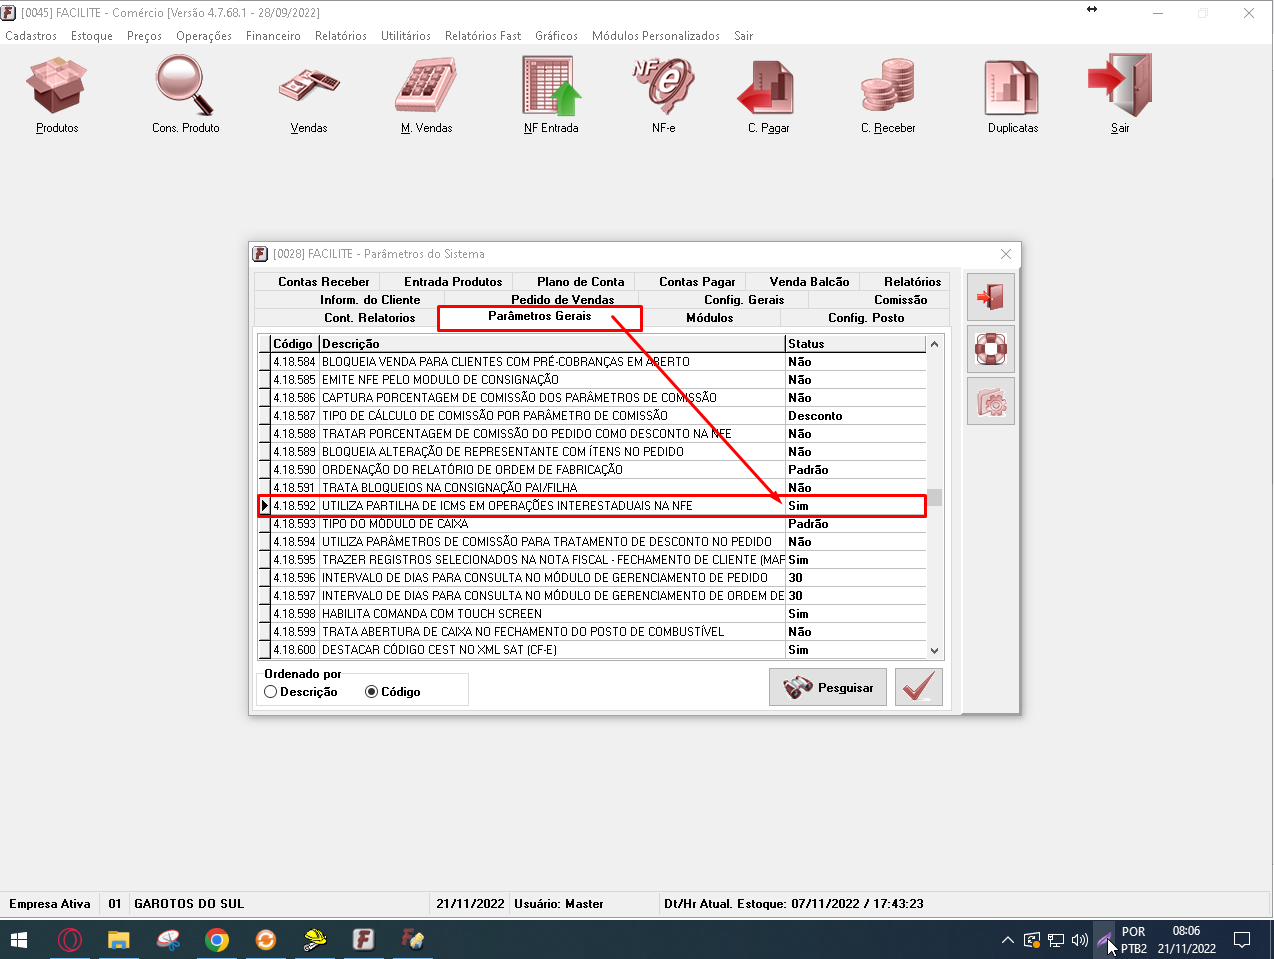Open the Financeiro menu

coord(273,36)
